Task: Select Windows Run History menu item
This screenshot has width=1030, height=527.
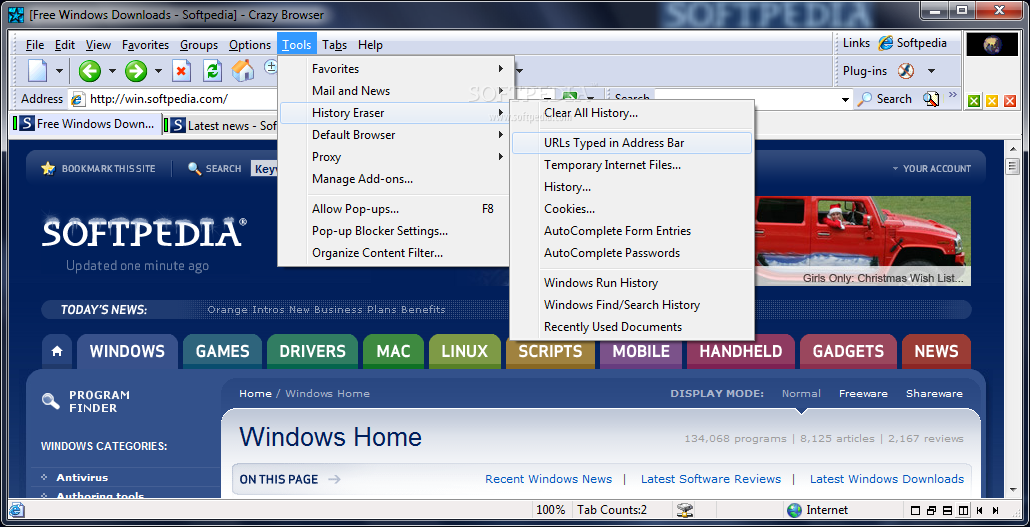Action: (x=632, y=283)
